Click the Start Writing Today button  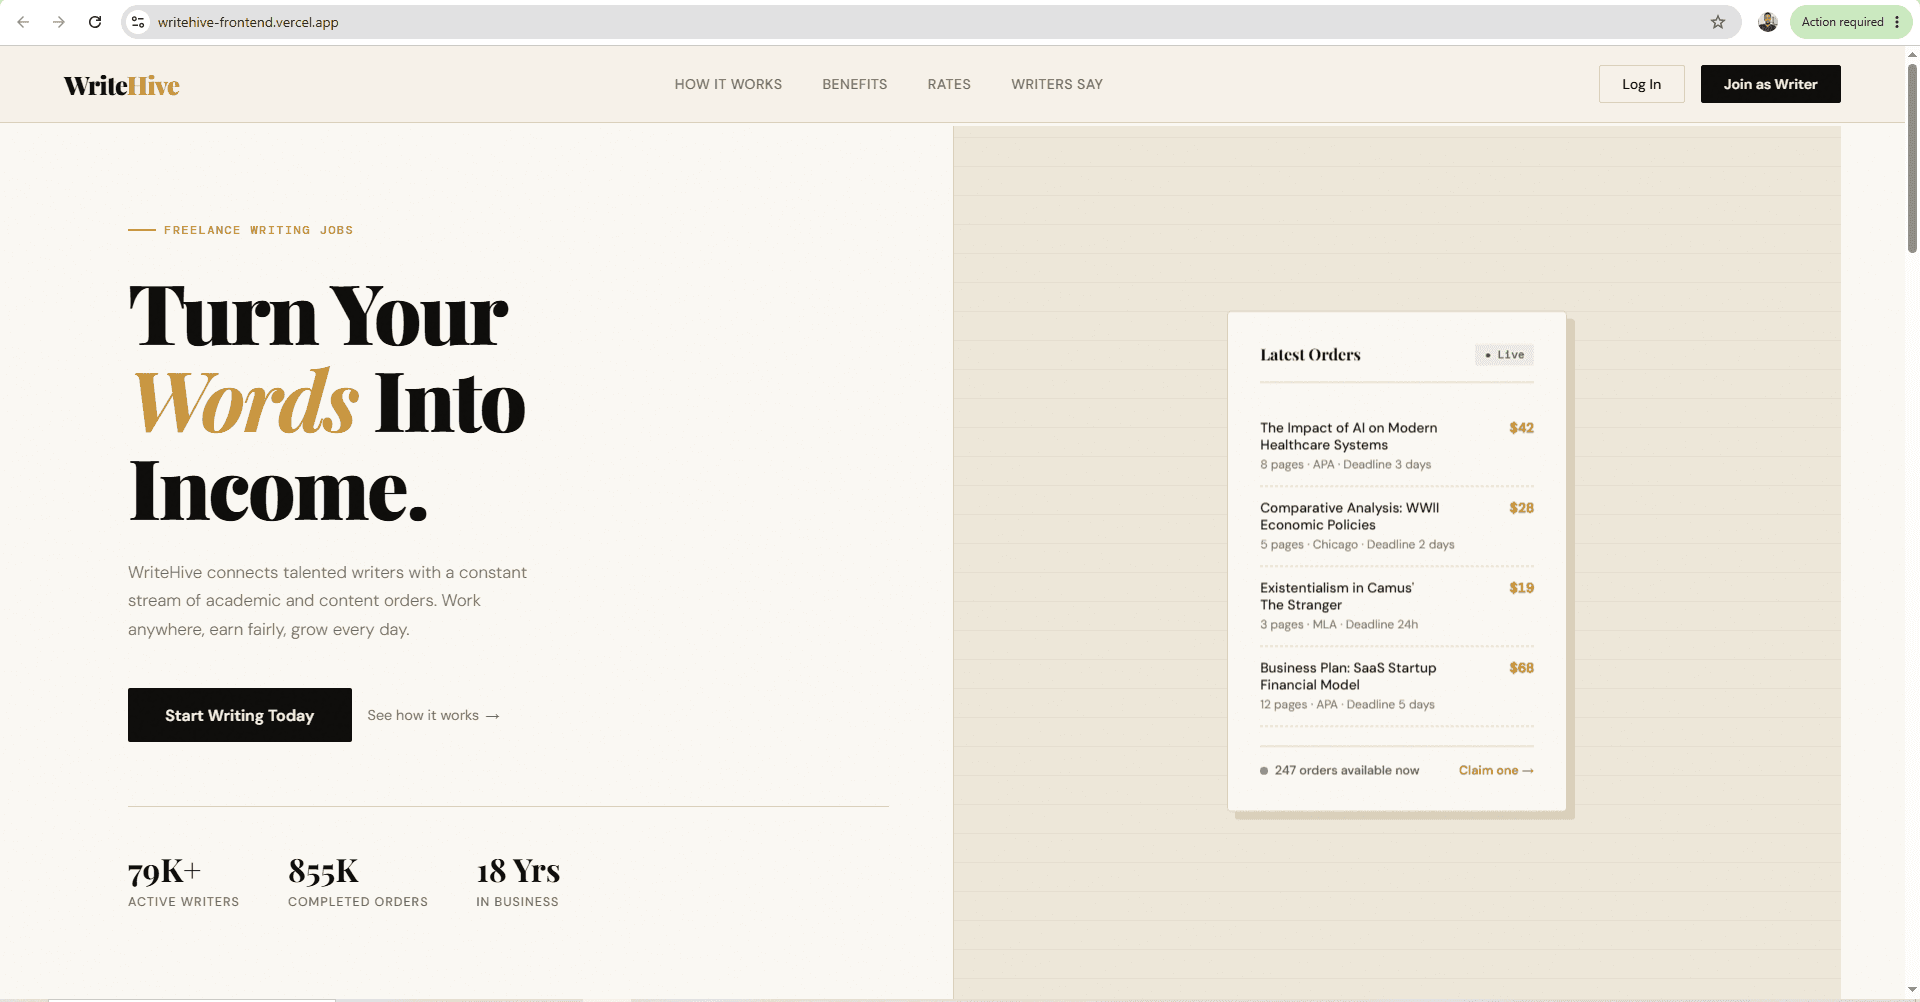(x=240, y=715)
